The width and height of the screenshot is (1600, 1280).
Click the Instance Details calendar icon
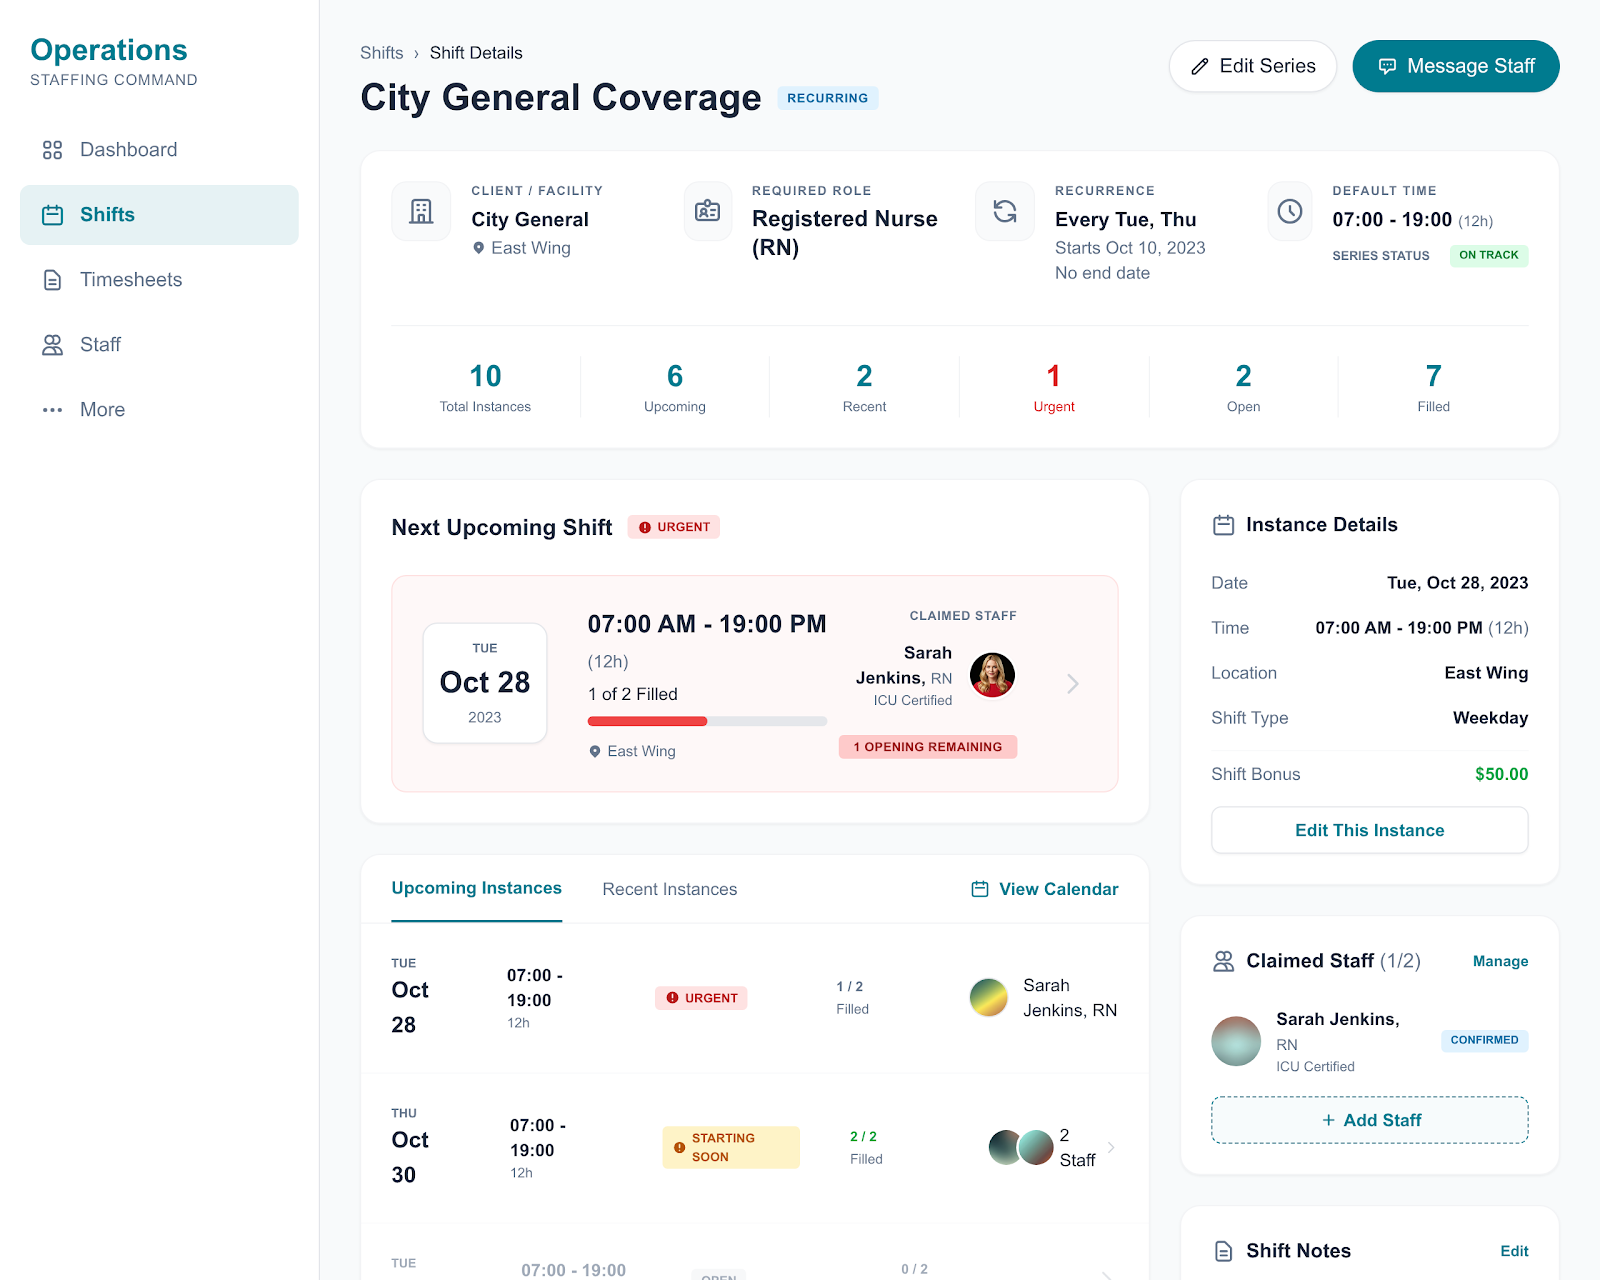pos(1223,525)
